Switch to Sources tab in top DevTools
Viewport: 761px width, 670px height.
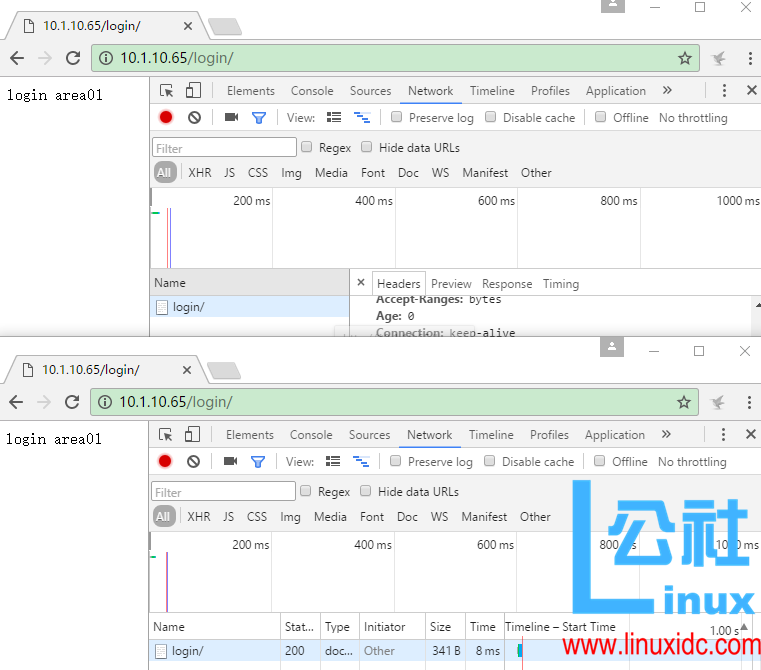(x=370, y=91)
